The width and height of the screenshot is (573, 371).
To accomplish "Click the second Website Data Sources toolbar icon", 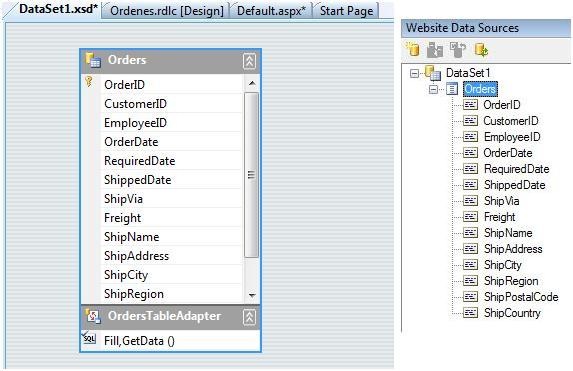I will 435,50.
